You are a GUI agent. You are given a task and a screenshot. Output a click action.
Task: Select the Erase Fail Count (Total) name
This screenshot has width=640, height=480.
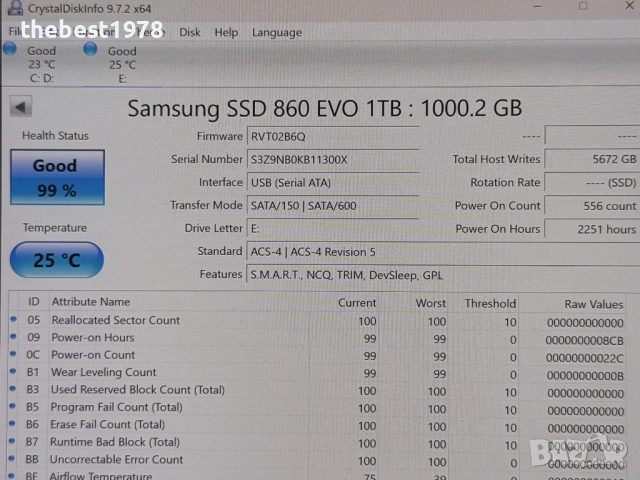point(107,424)
